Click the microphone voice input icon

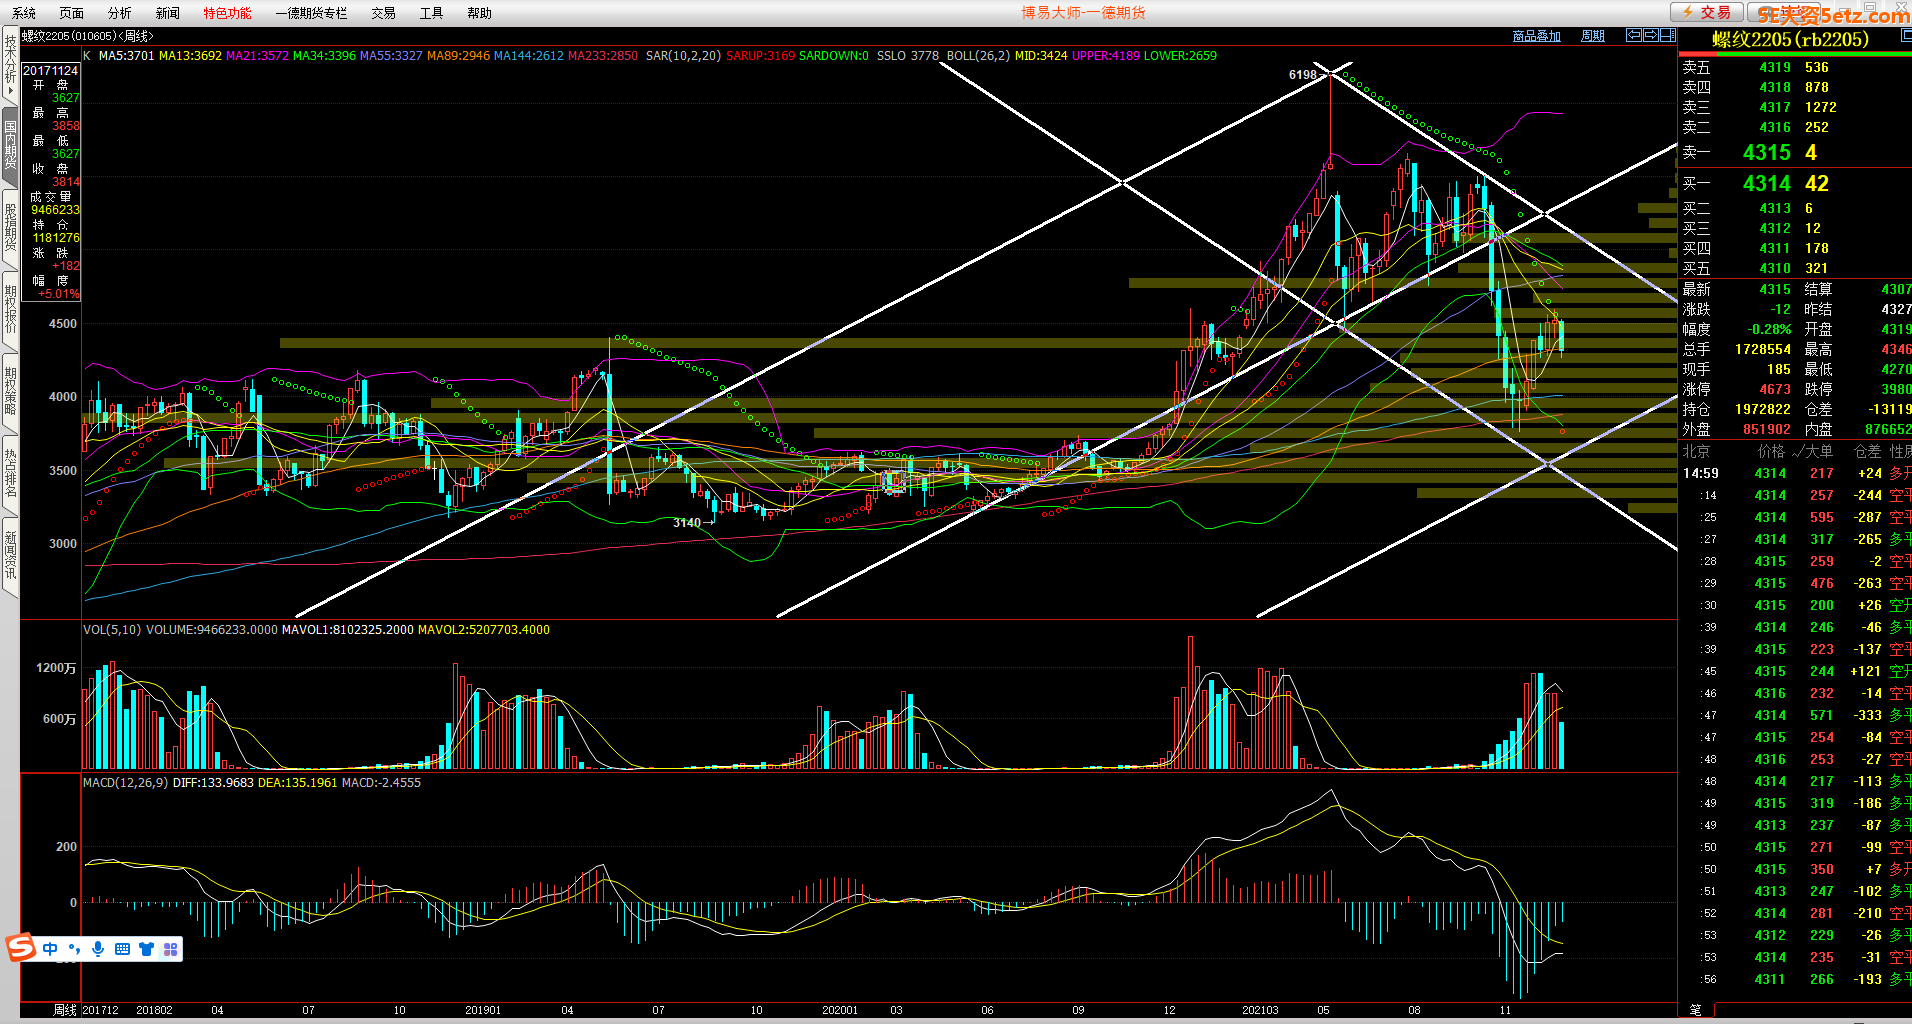coord(98,949)
